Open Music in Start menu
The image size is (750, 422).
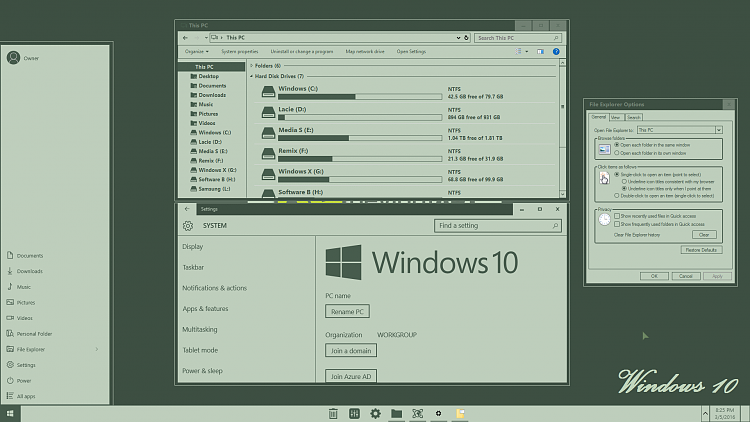coord(19,287)
